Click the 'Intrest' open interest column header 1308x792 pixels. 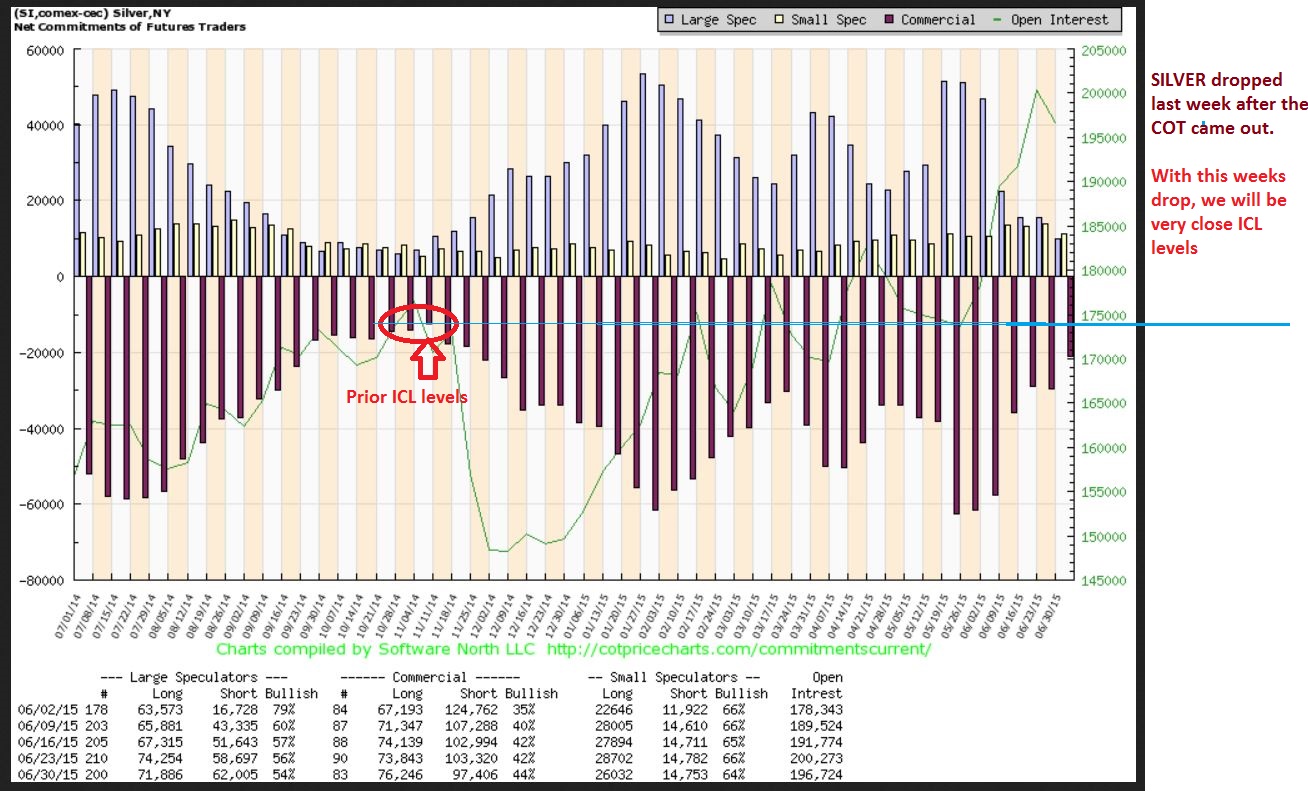tap(816, 693)
